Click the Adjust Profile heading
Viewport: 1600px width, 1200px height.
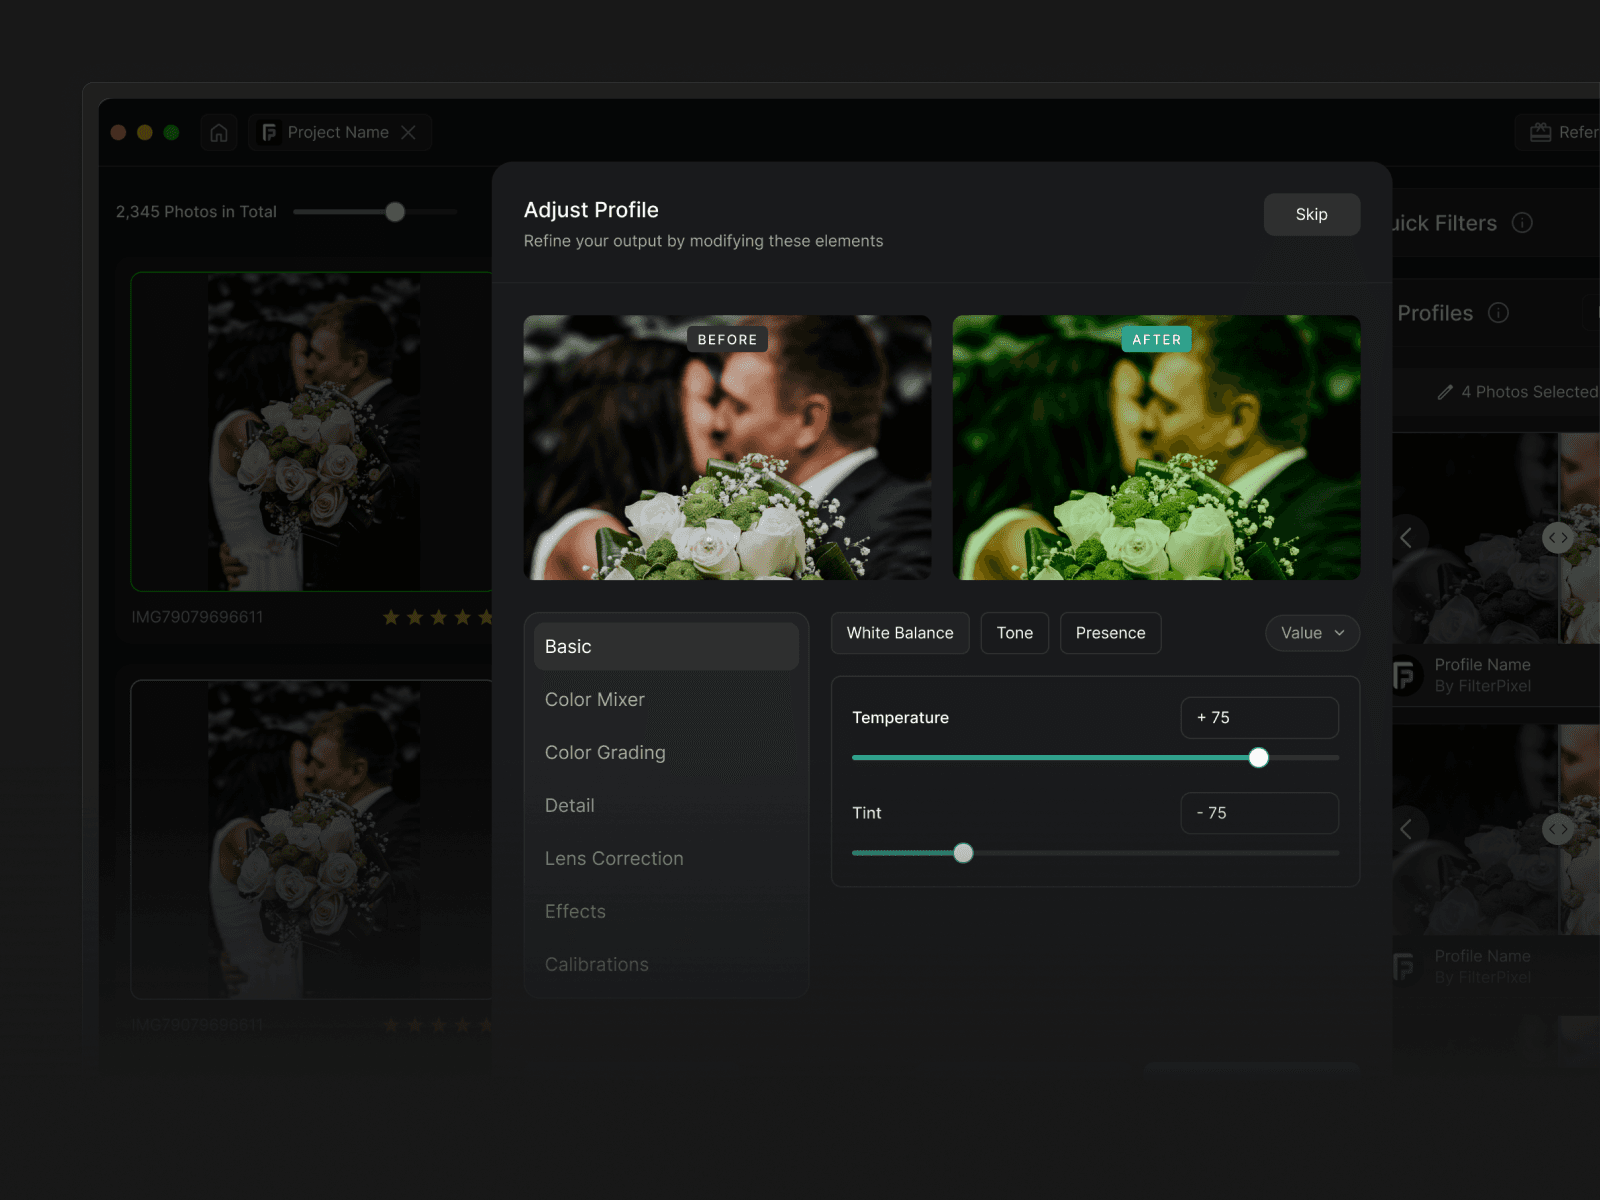pyautogui.click(x=591, y=210)
